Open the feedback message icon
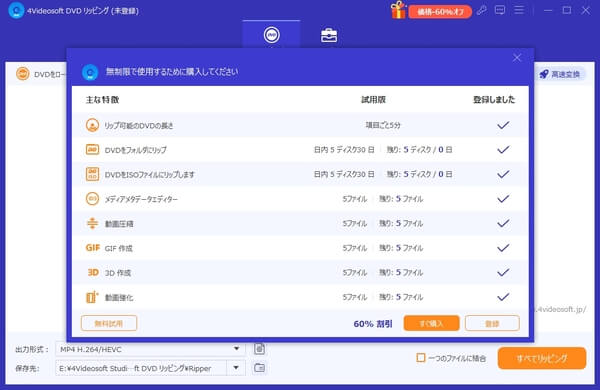This screenshot has height=390, width=600. pyautogui.click(x=500, y=10)
